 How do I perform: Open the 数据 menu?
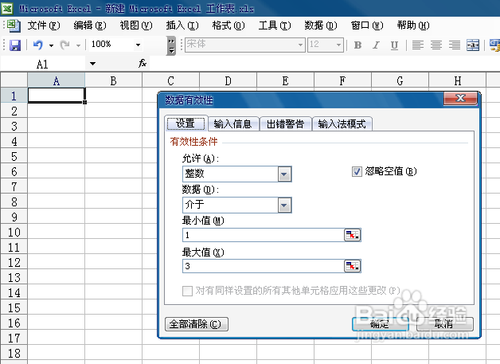tap(321, 25)
